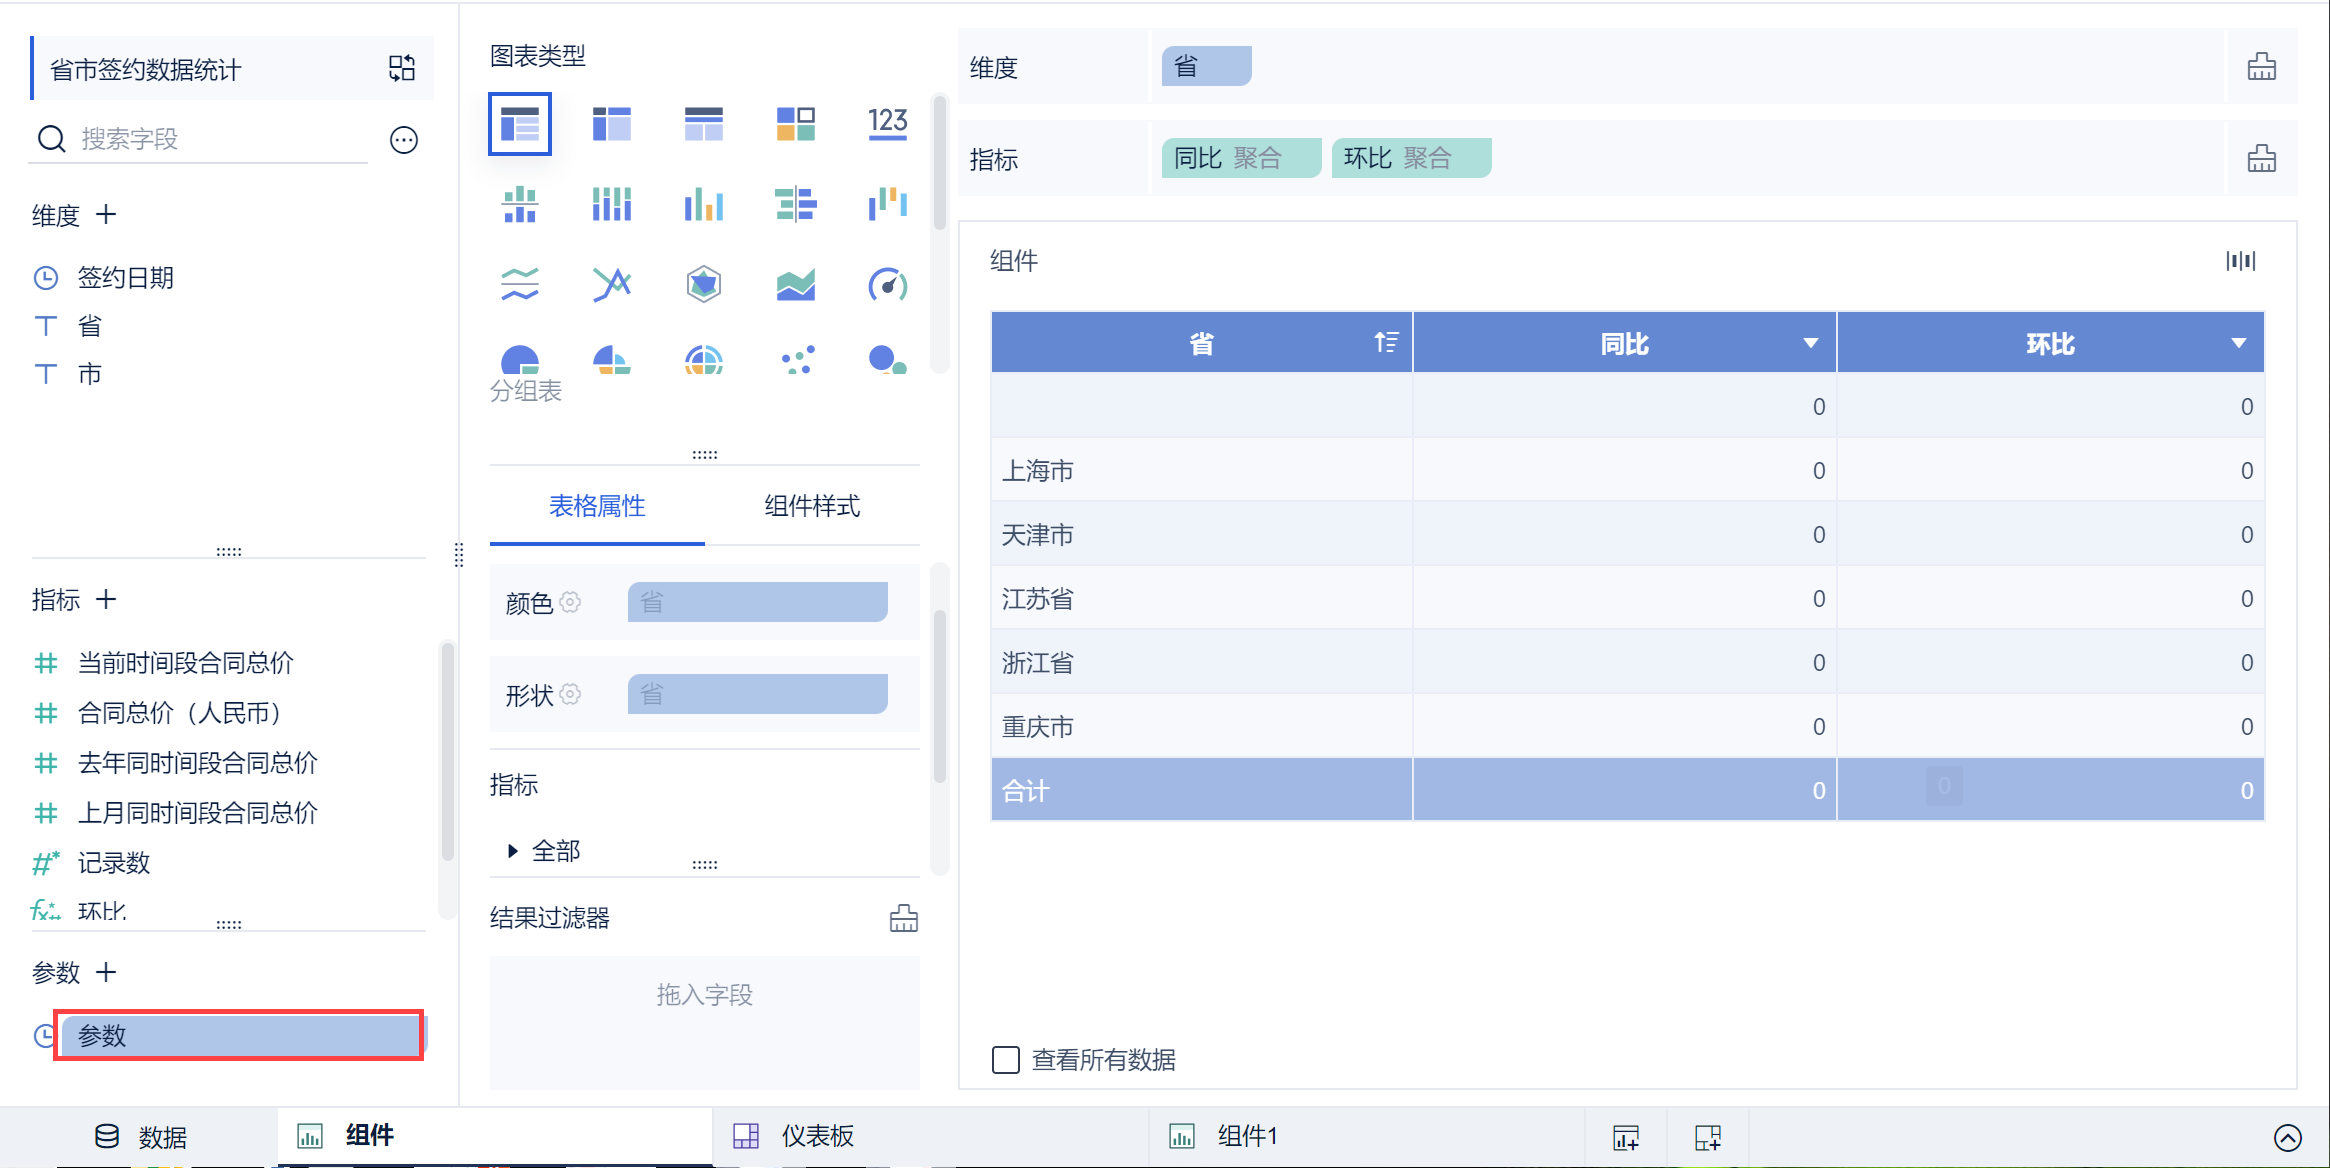This screenshot has height=1168, width=2330.
Task: Click the add-dashboard icon in the bottom bar
Action: pyautogui.click(x=1707, y=1137)
